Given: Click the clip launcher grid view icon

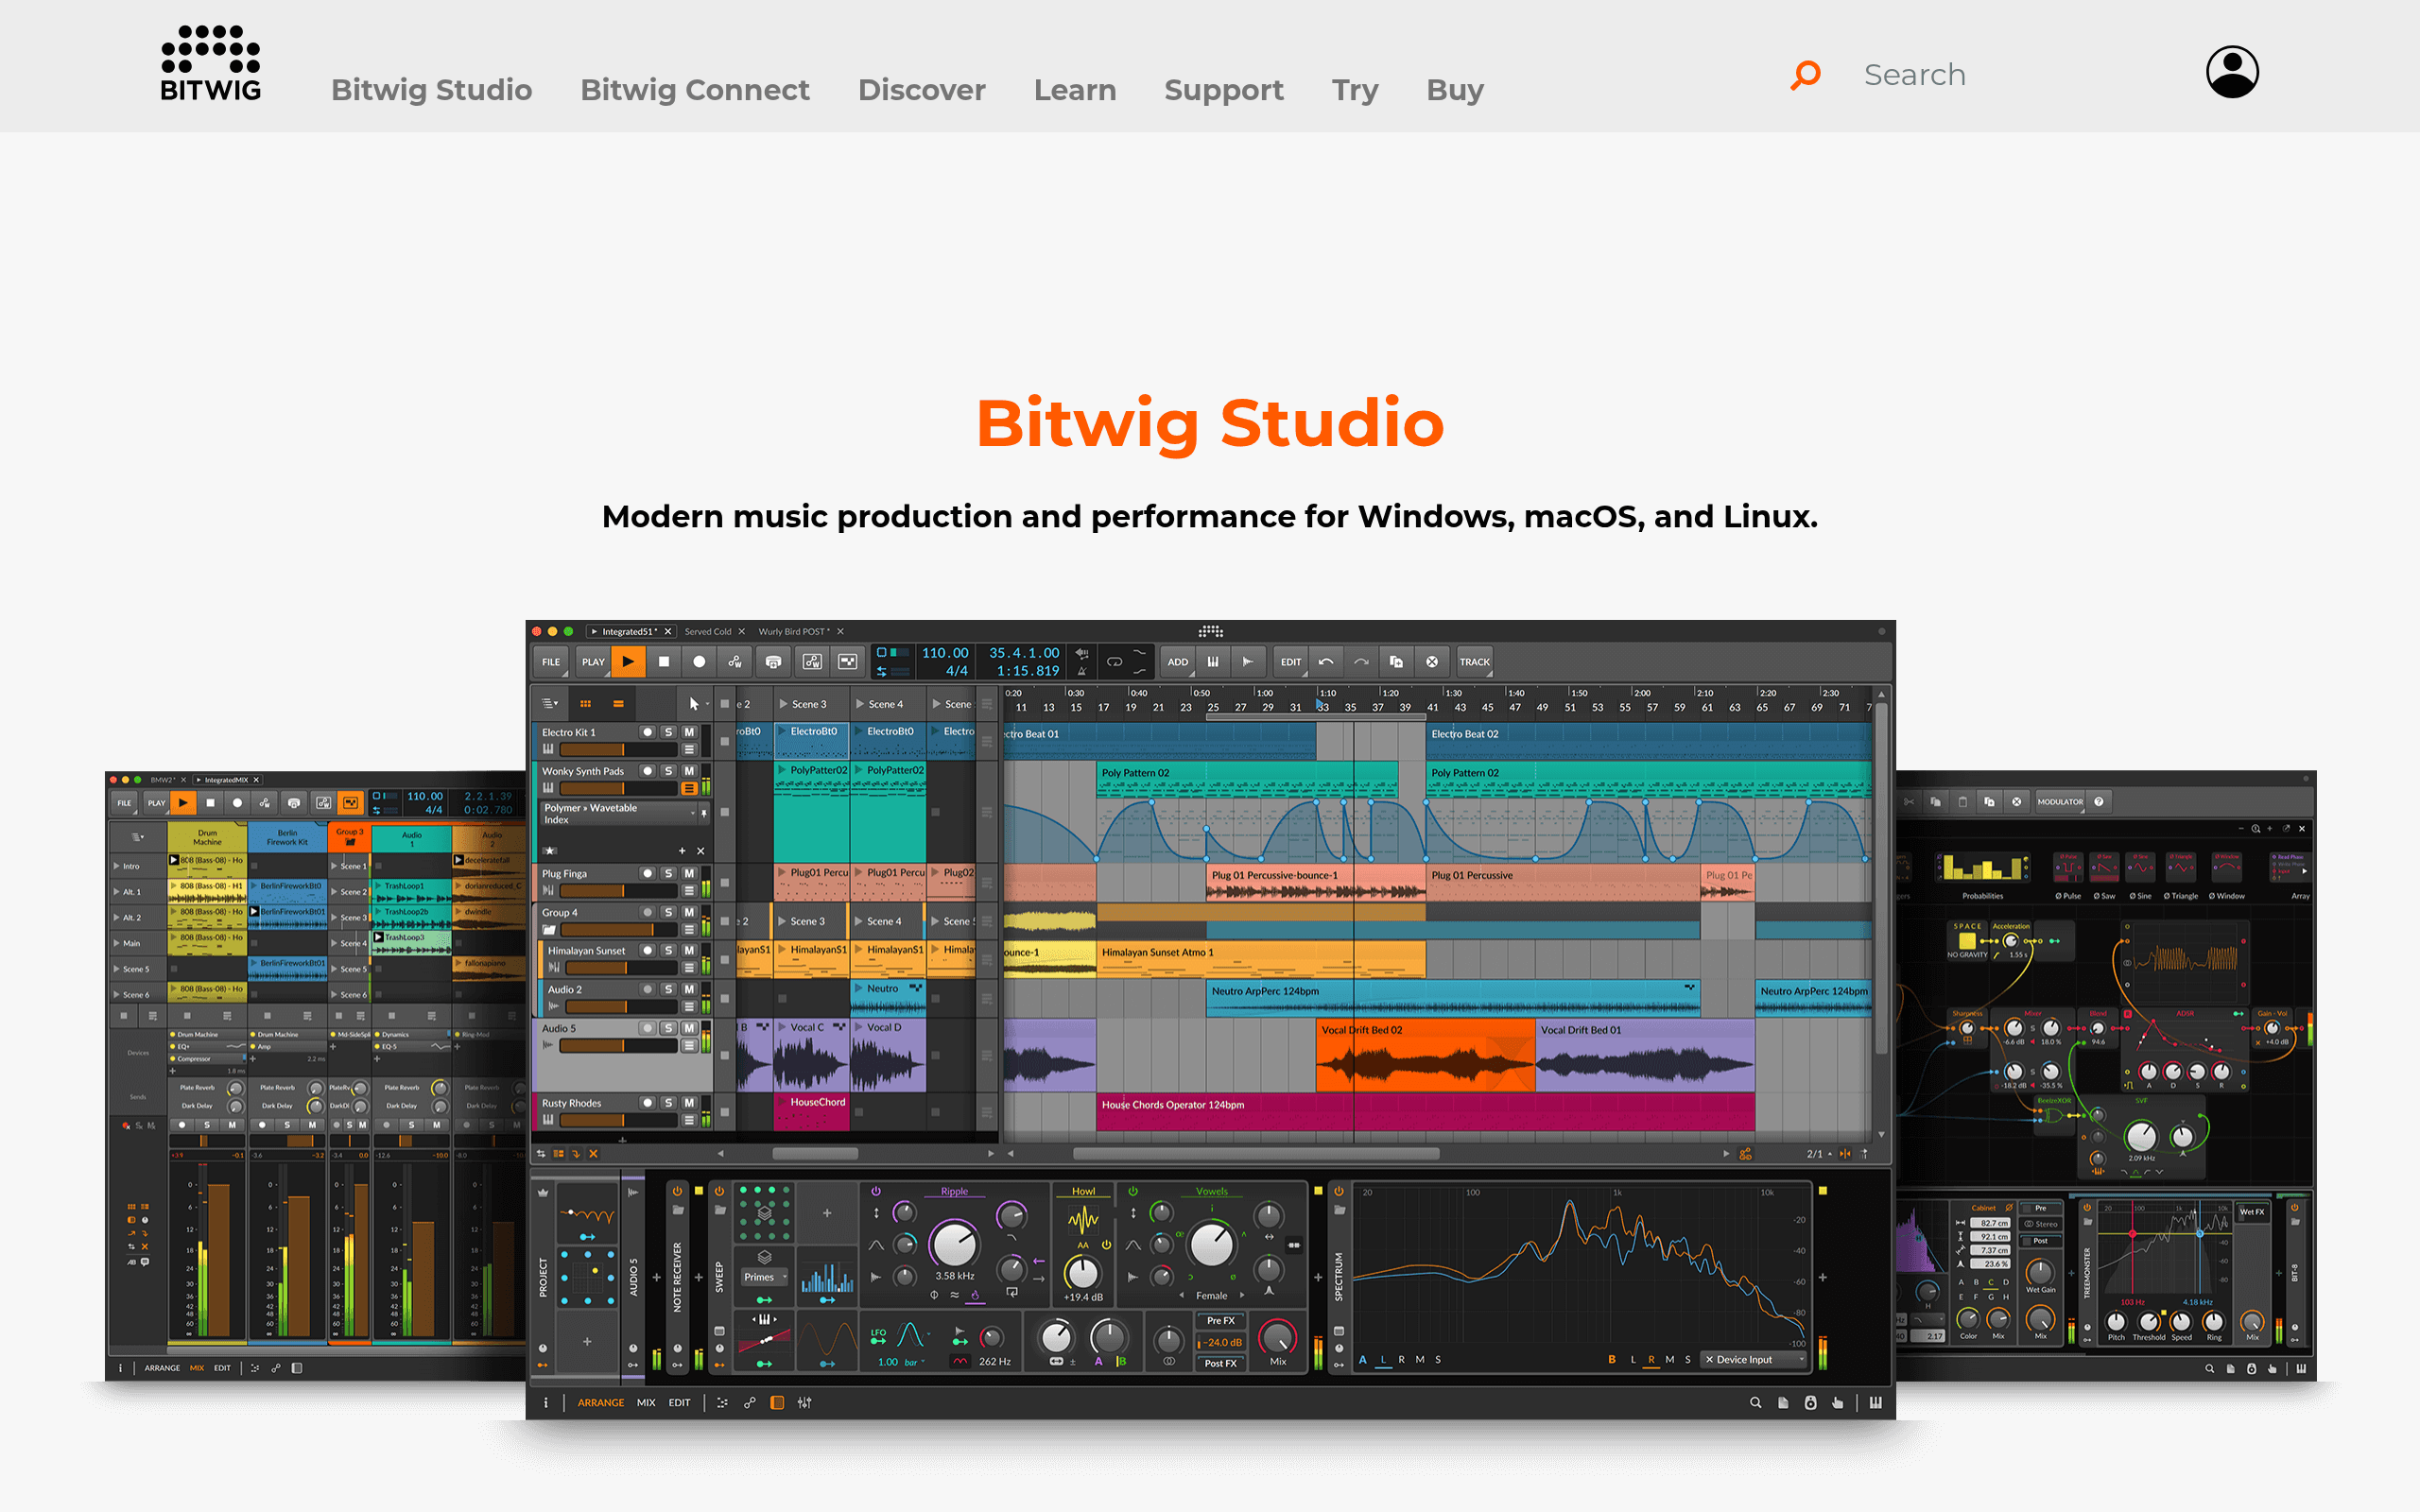Looking at the screenshot, I should [586, 703].
